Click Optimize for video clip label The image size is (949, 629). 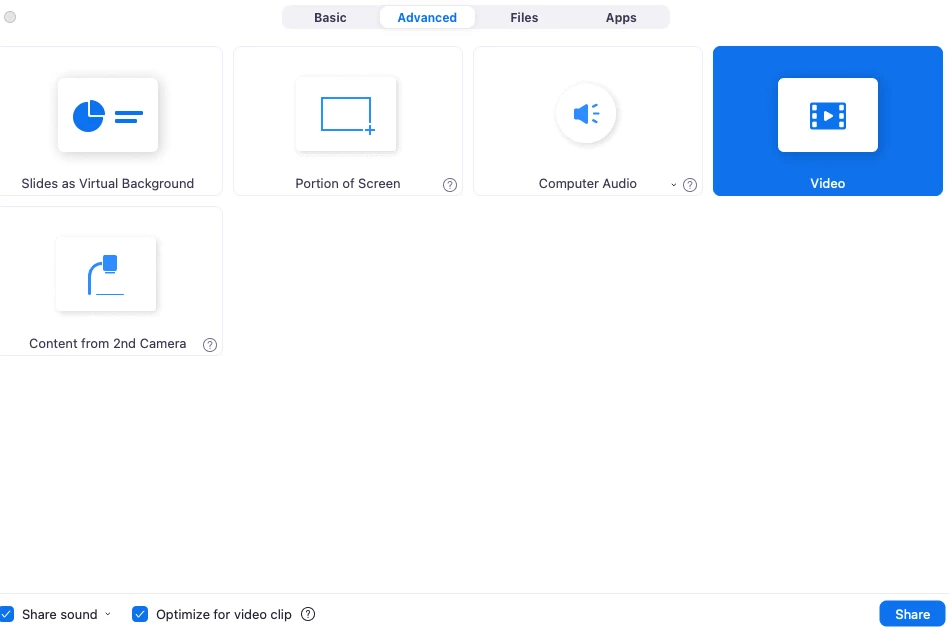224,614
